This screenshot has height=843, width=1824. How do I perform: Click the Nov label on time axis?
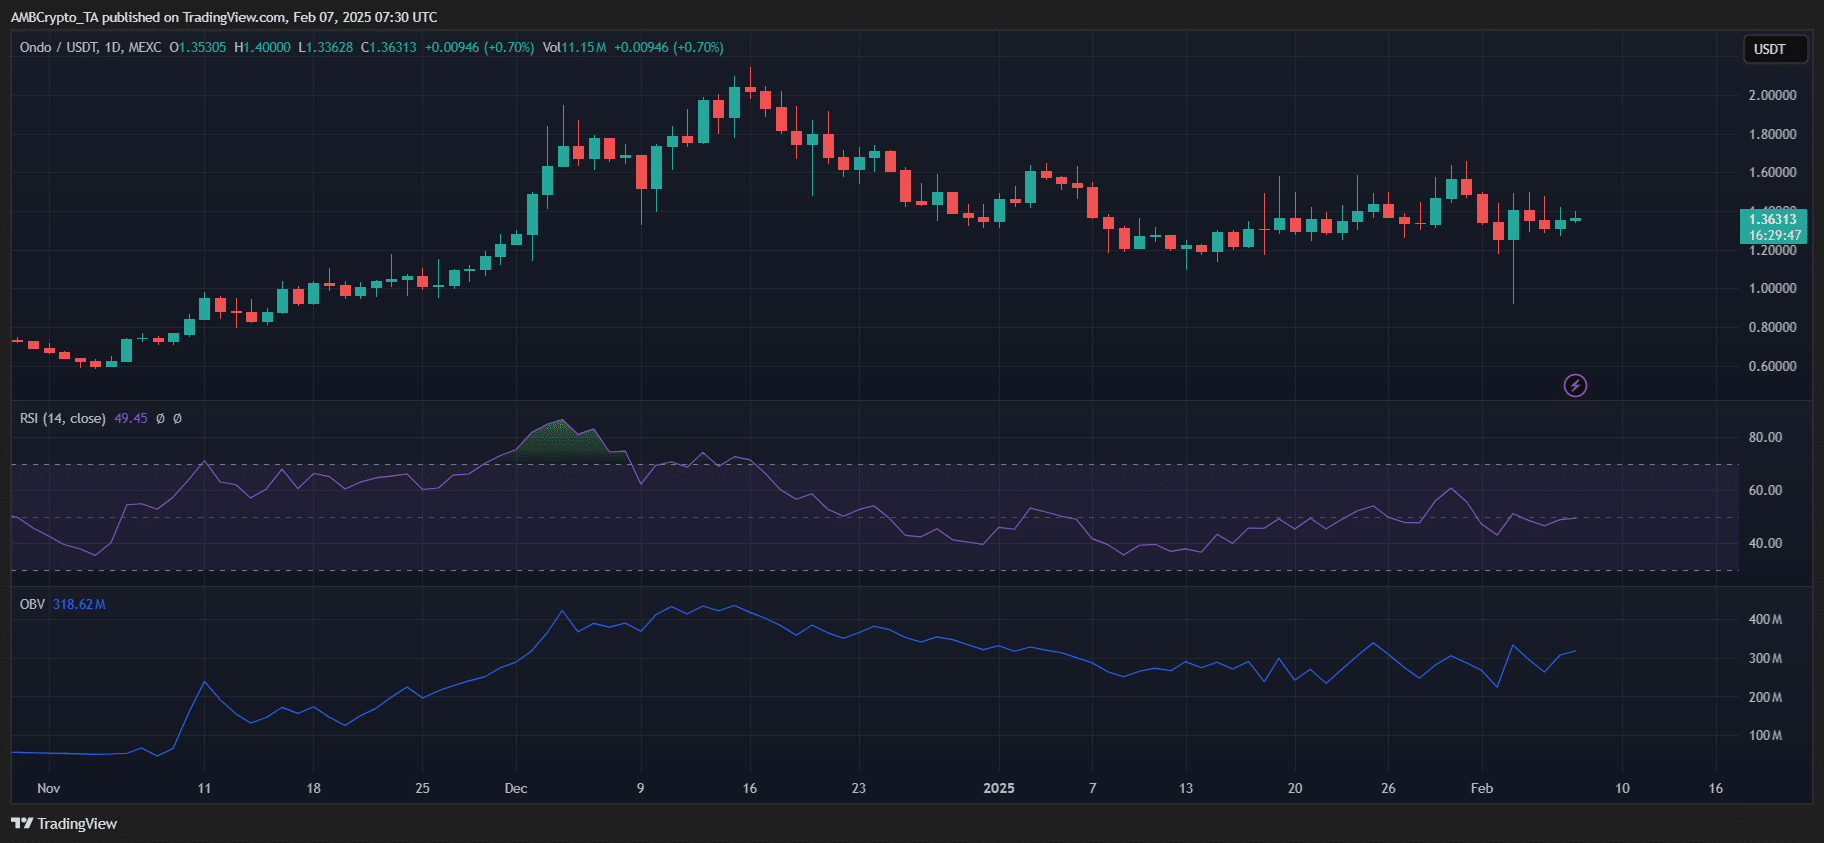pos(48,788)
